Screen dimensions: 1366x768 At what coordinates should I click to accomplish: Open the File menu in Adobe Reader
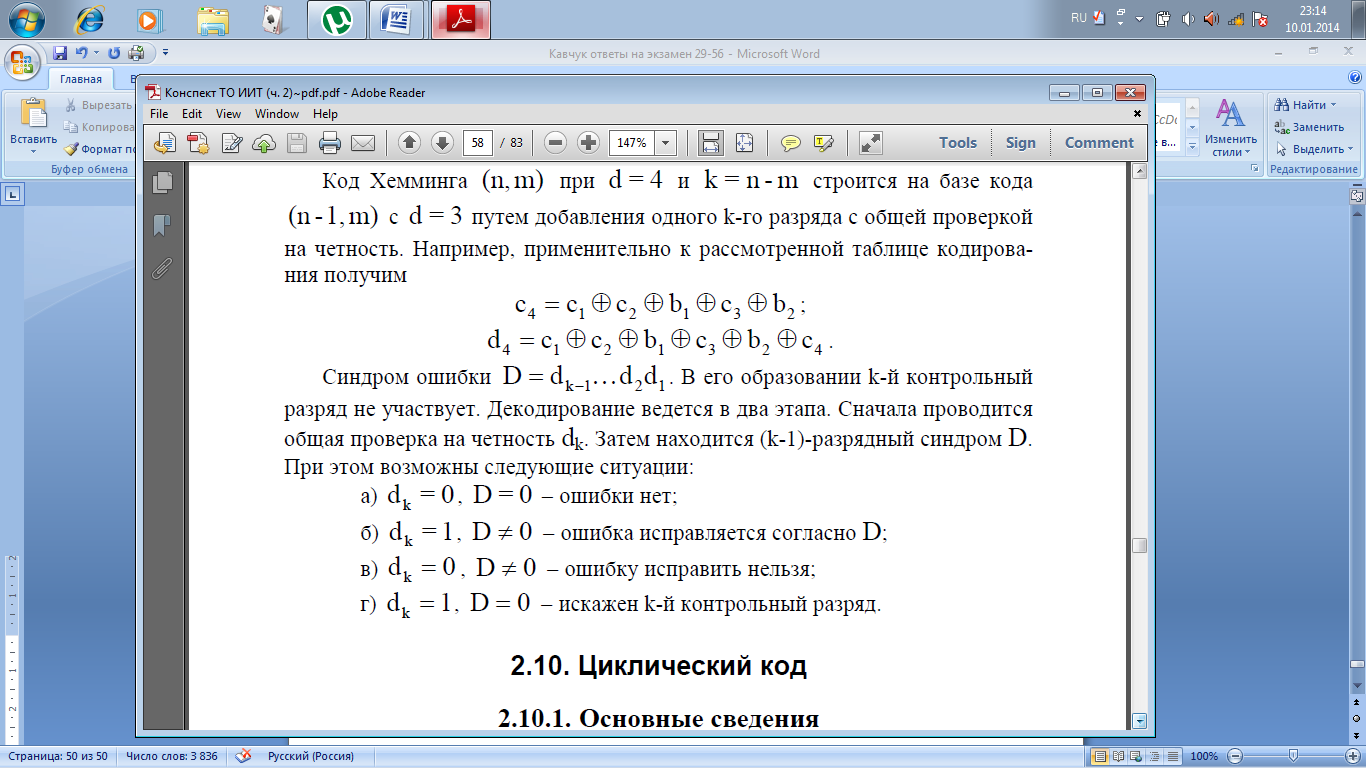pos(160,114)
